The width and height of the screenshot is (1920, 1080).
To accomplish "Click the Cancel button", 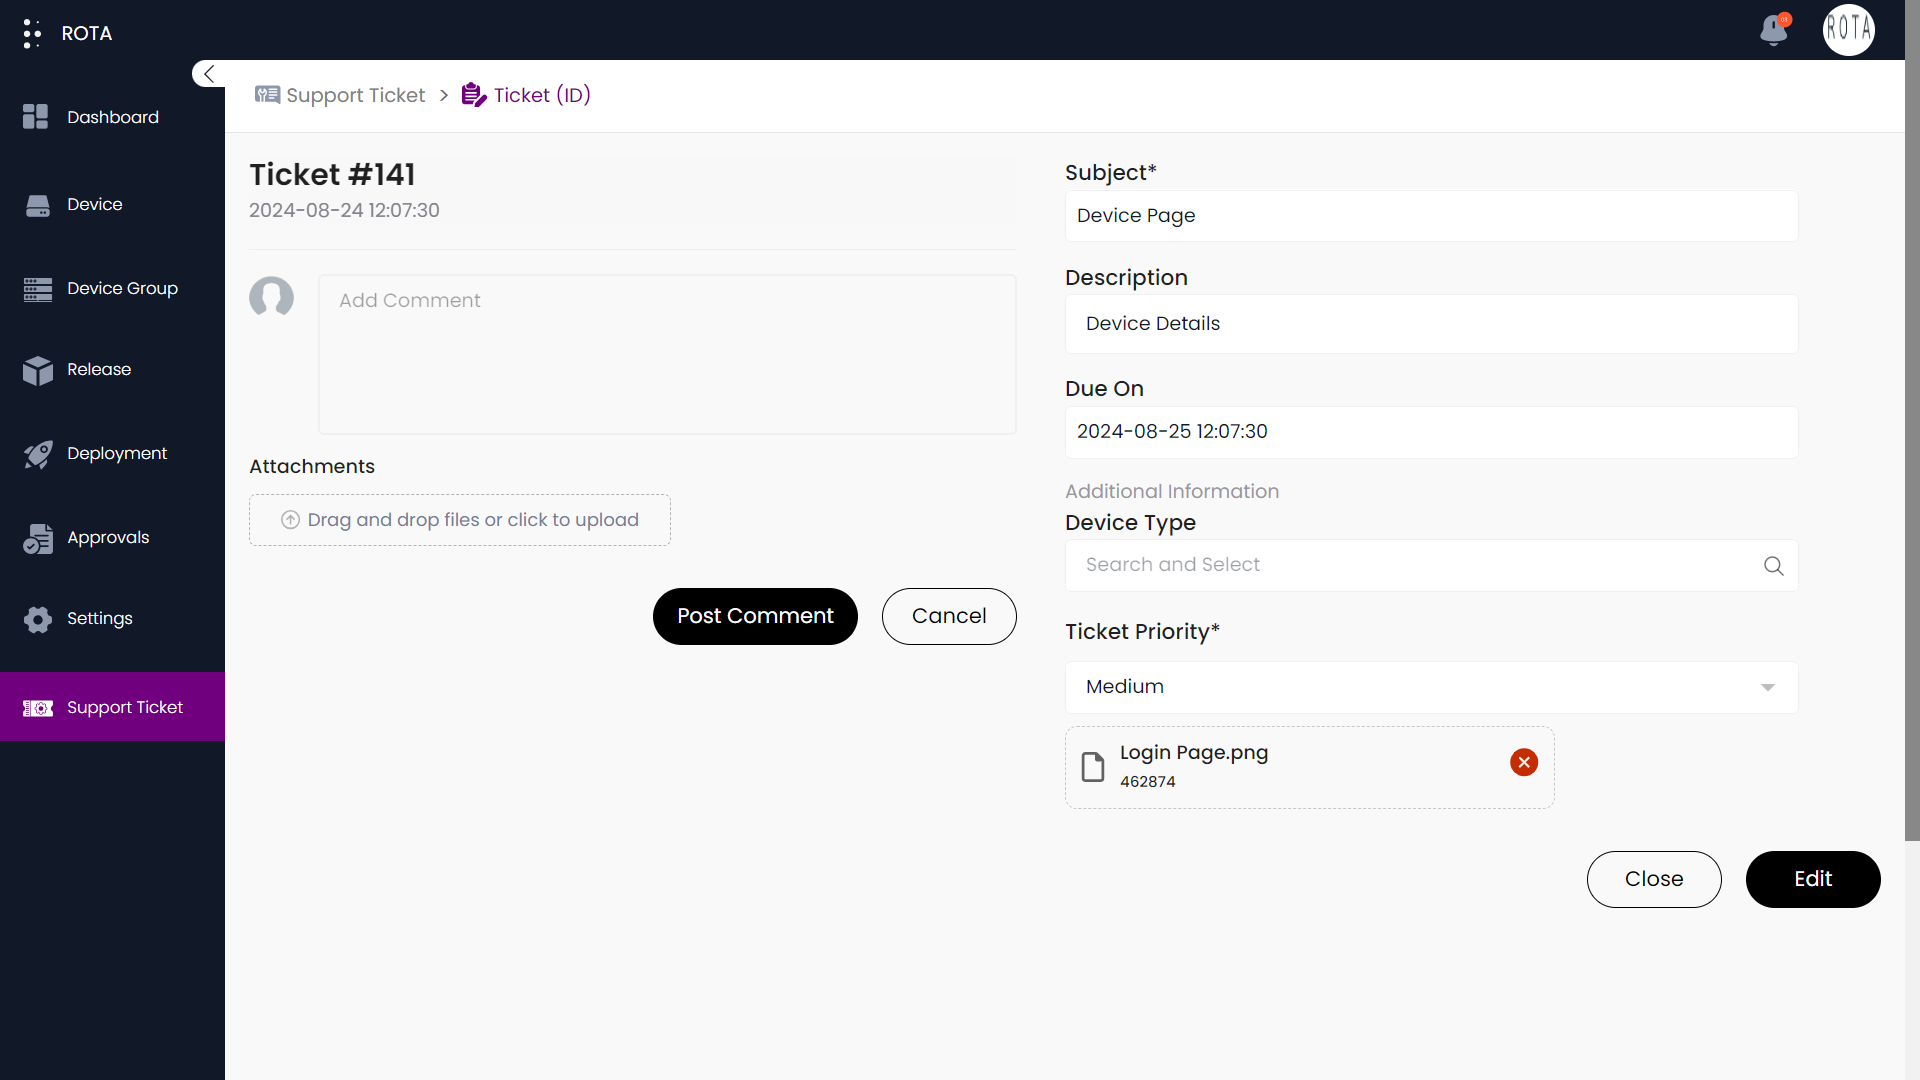I will (949, 616).
